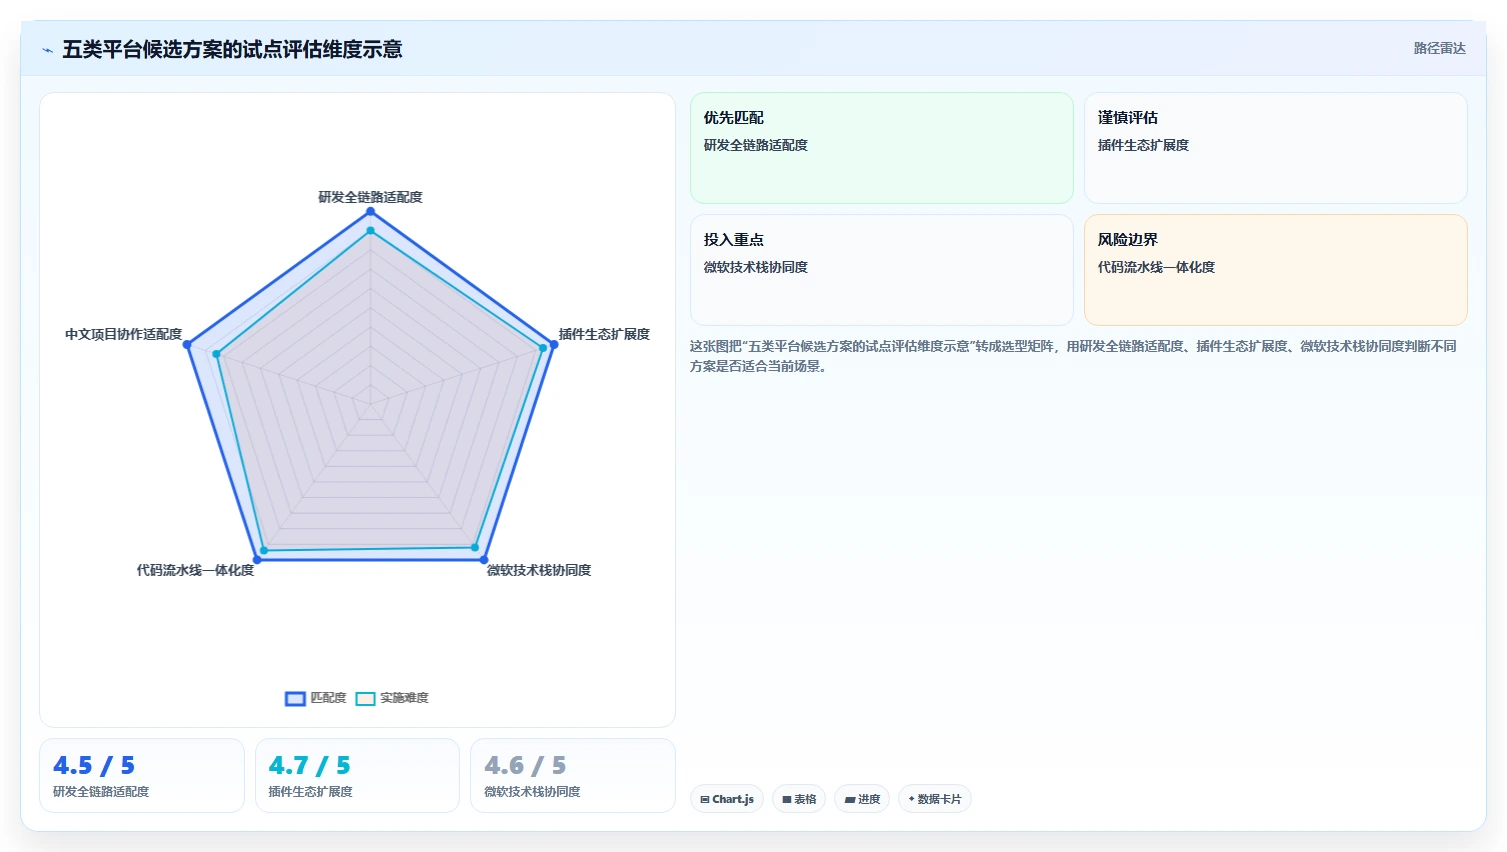Click 代码流水线一体化度 text in 风险边界 card

1156,267
